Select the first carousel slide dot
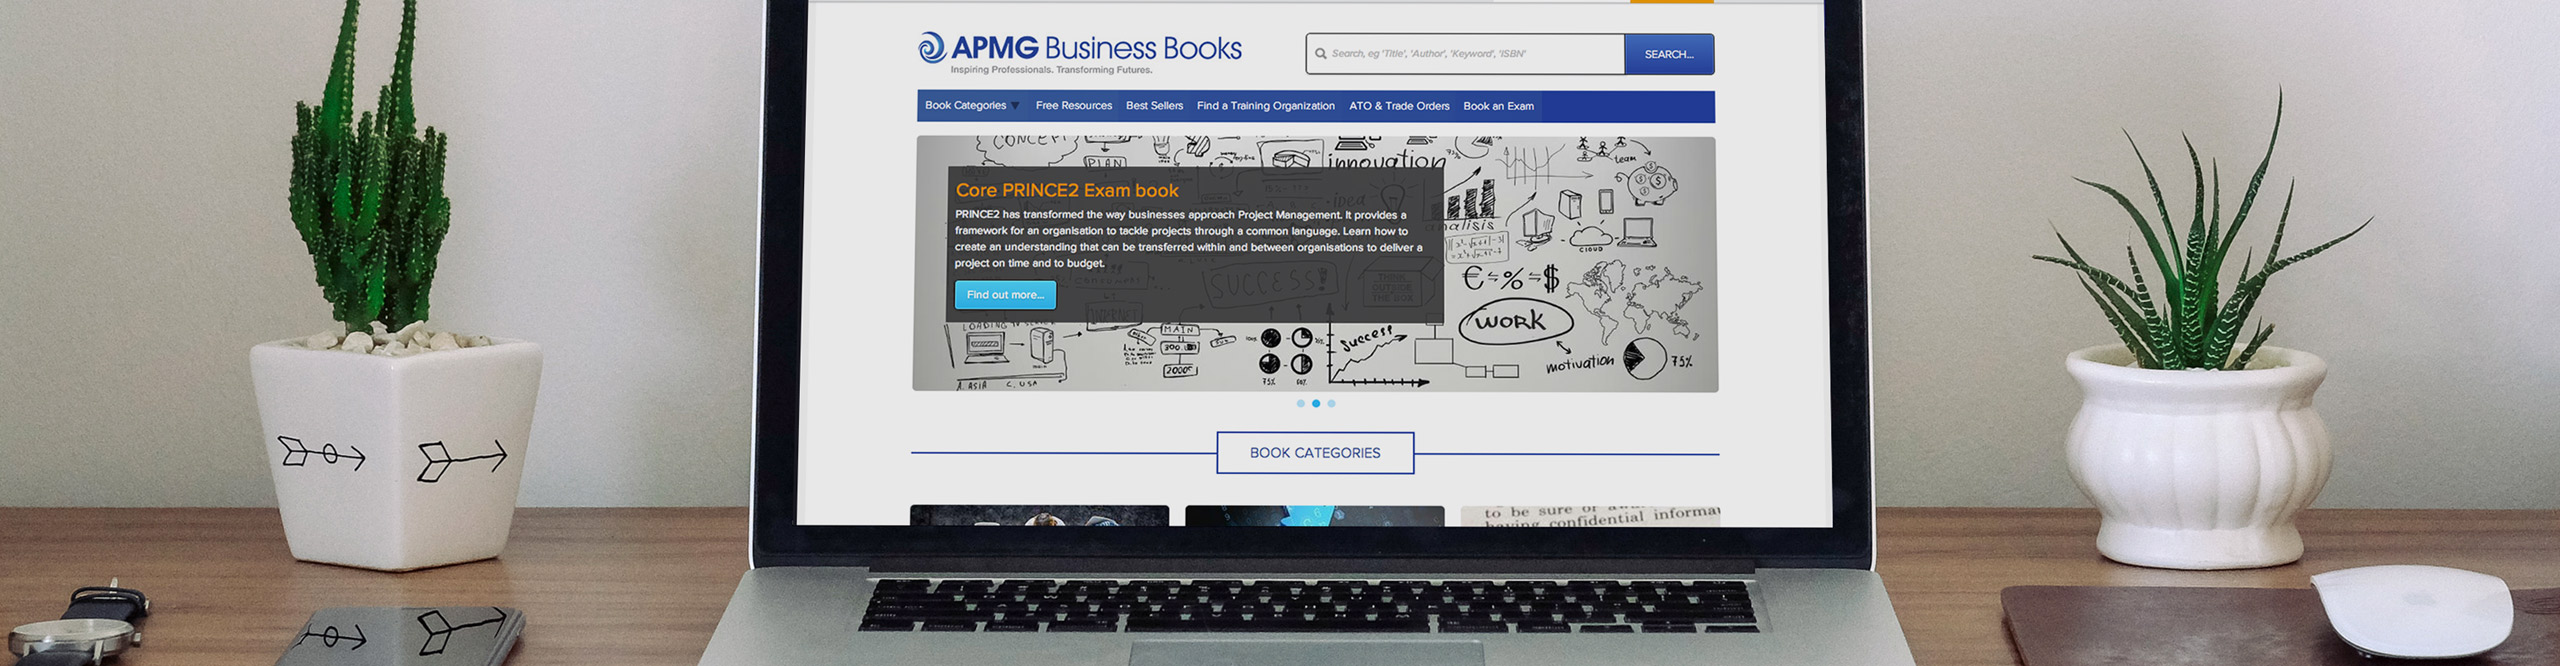 click(1300, 403)
